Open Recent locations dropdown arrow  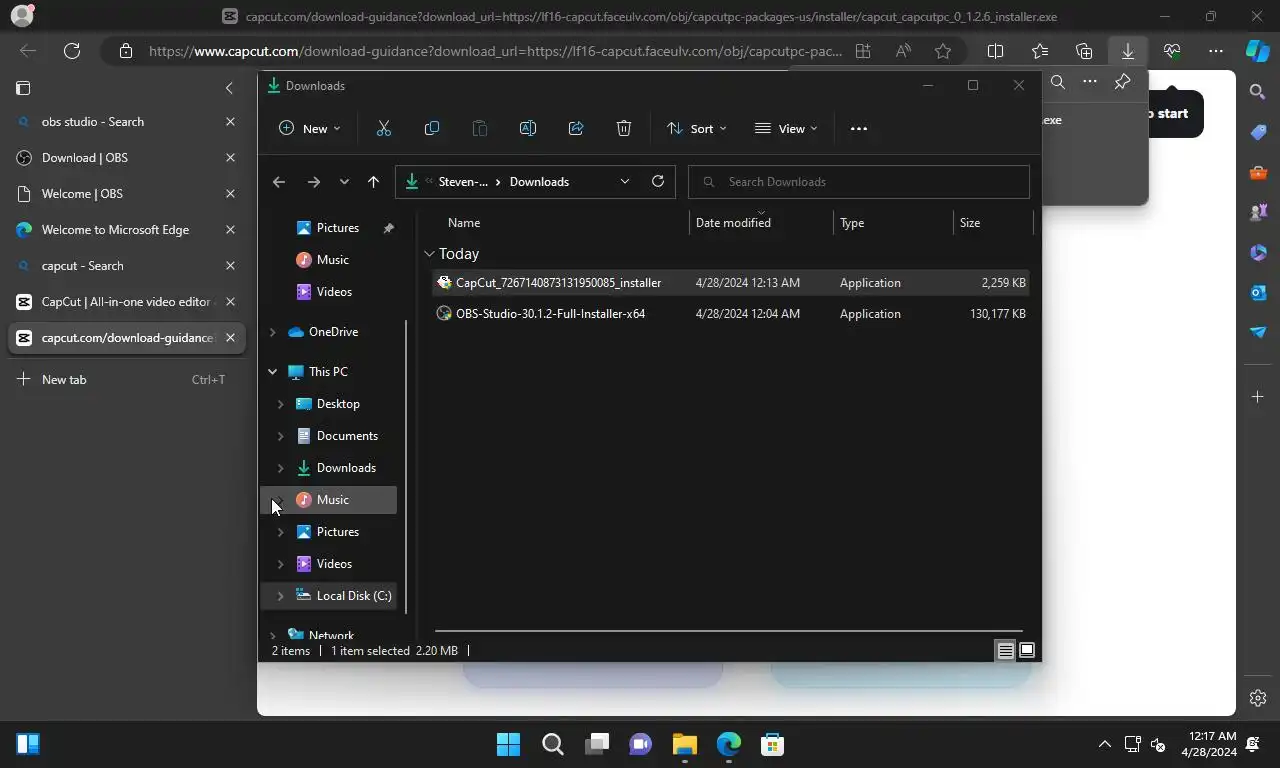(x=344, y=181)
